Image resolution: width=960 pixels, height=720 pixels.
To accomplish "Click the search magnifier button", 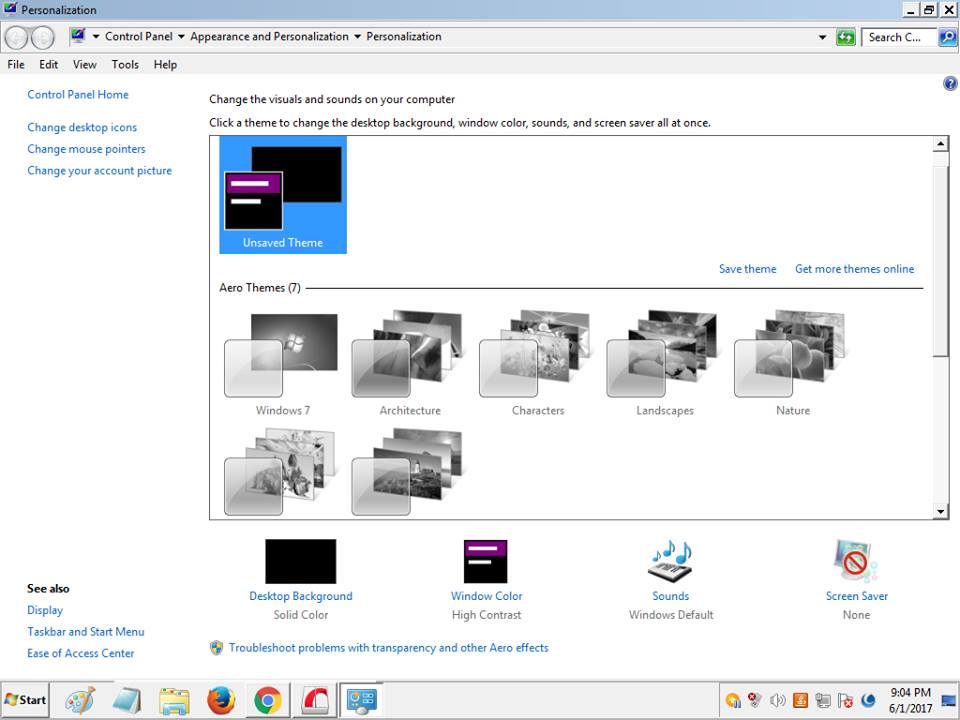I will pyautogui.click(x=947, y=37).
